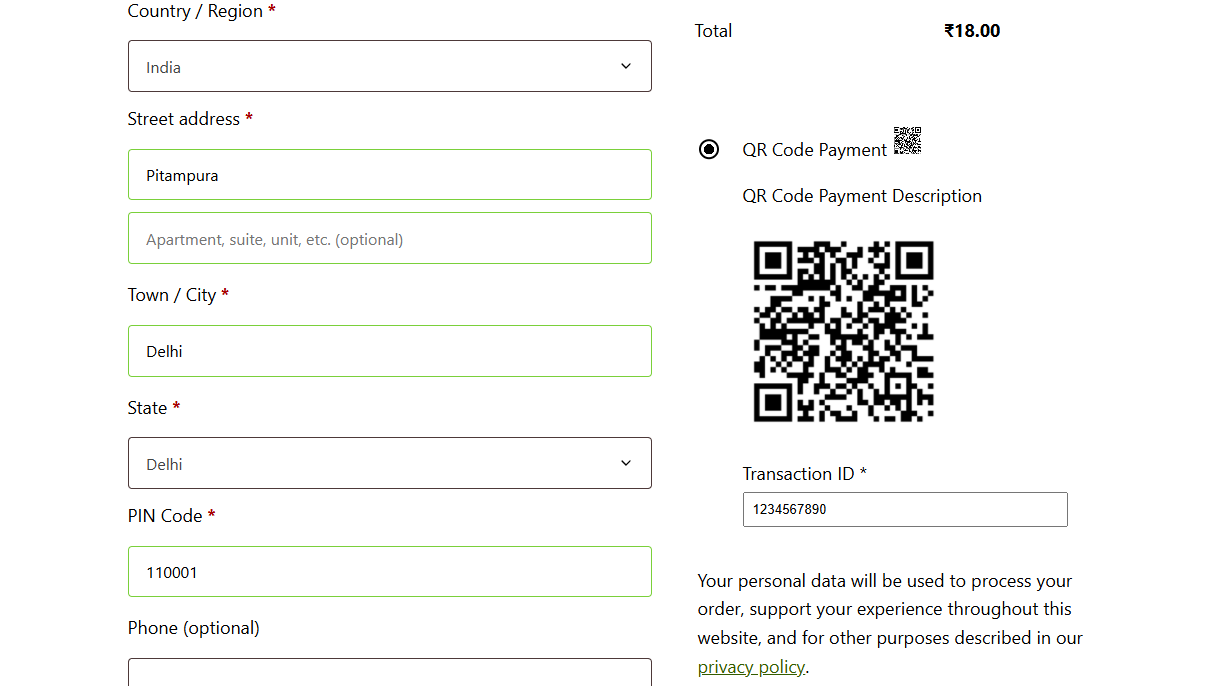Click the Total amount of ₹18.00
The height and width of the screenshot is (686, 1221).
971,30
